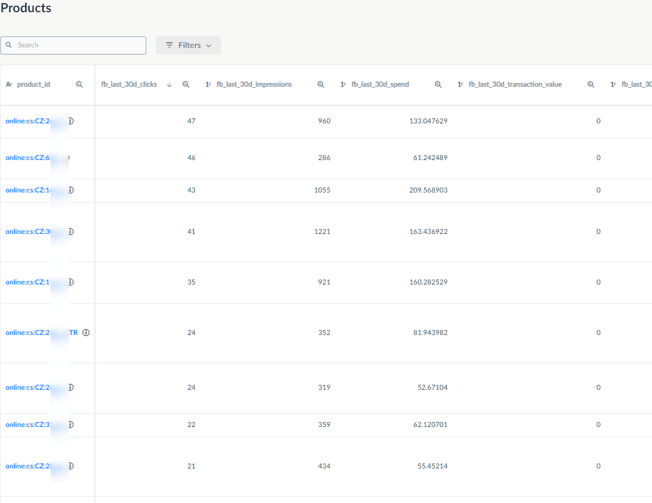Click magnifier icon in fb_last_30d_transaction_value header
Screen dimensions: 652x503
(591, 85)
